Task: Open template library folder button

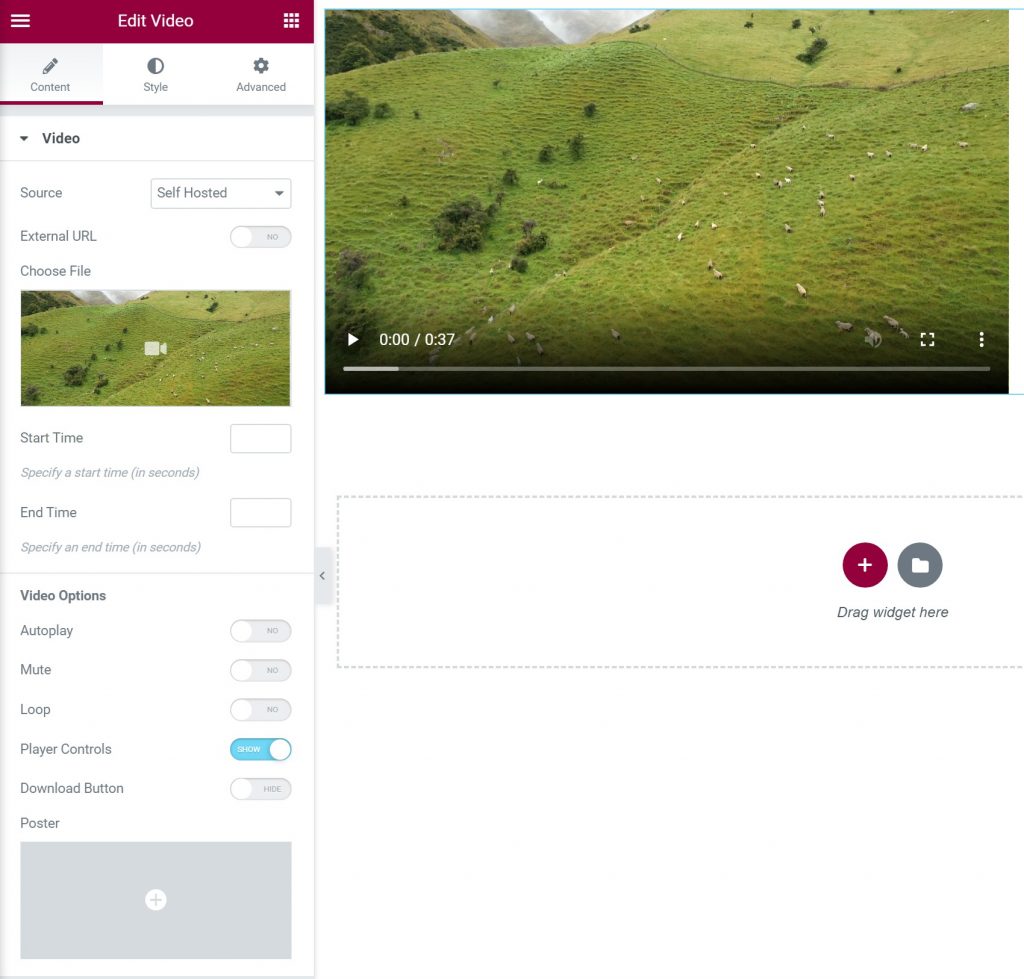Action: (920, 565)
